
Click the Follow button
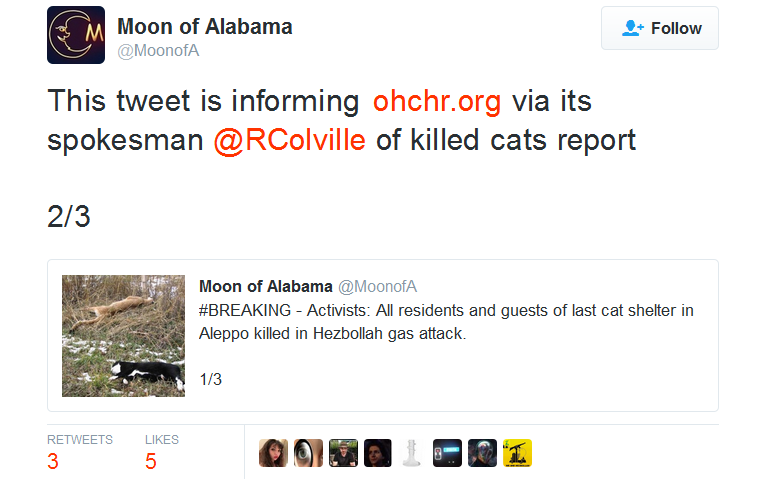[660, 28]
